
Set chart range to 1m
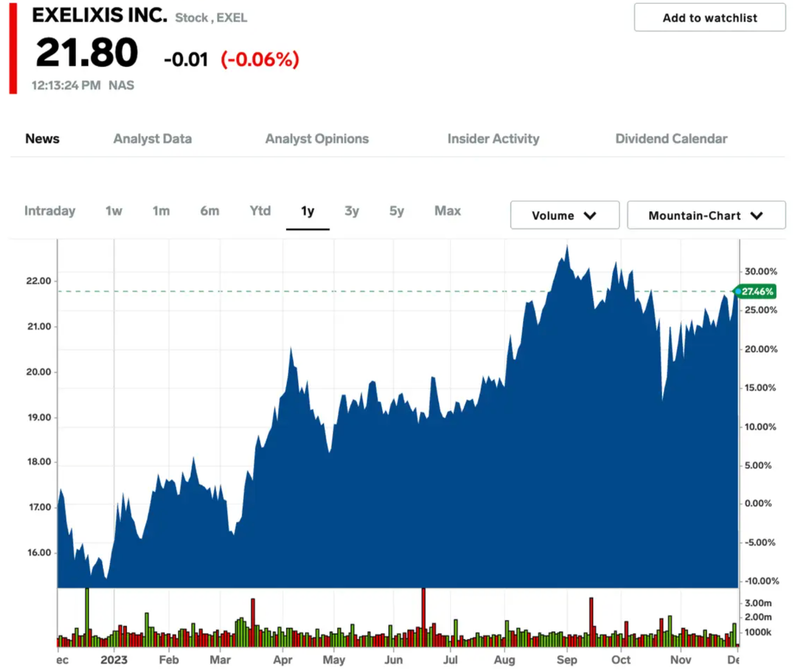tap(161, 211)
